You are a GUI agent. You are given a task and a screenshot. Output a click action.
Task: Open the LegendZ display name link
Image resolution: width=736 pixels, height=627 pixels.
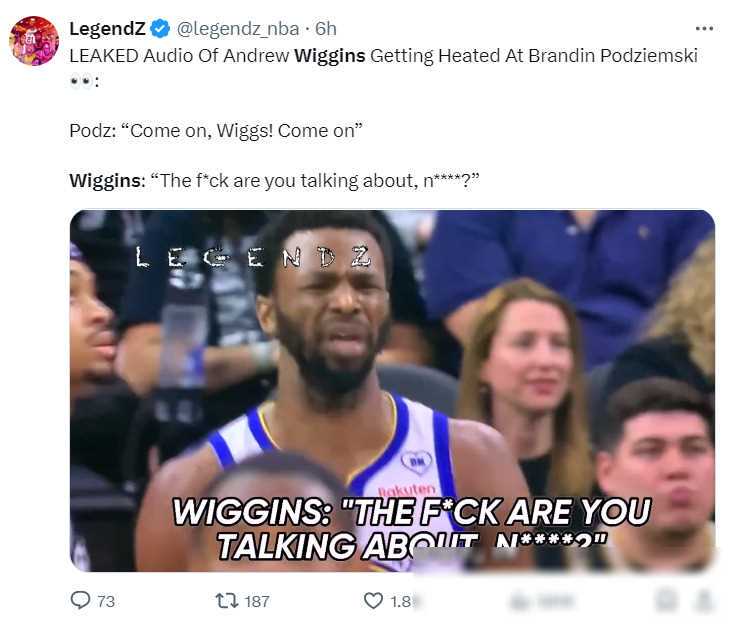[x=107, y=29]
